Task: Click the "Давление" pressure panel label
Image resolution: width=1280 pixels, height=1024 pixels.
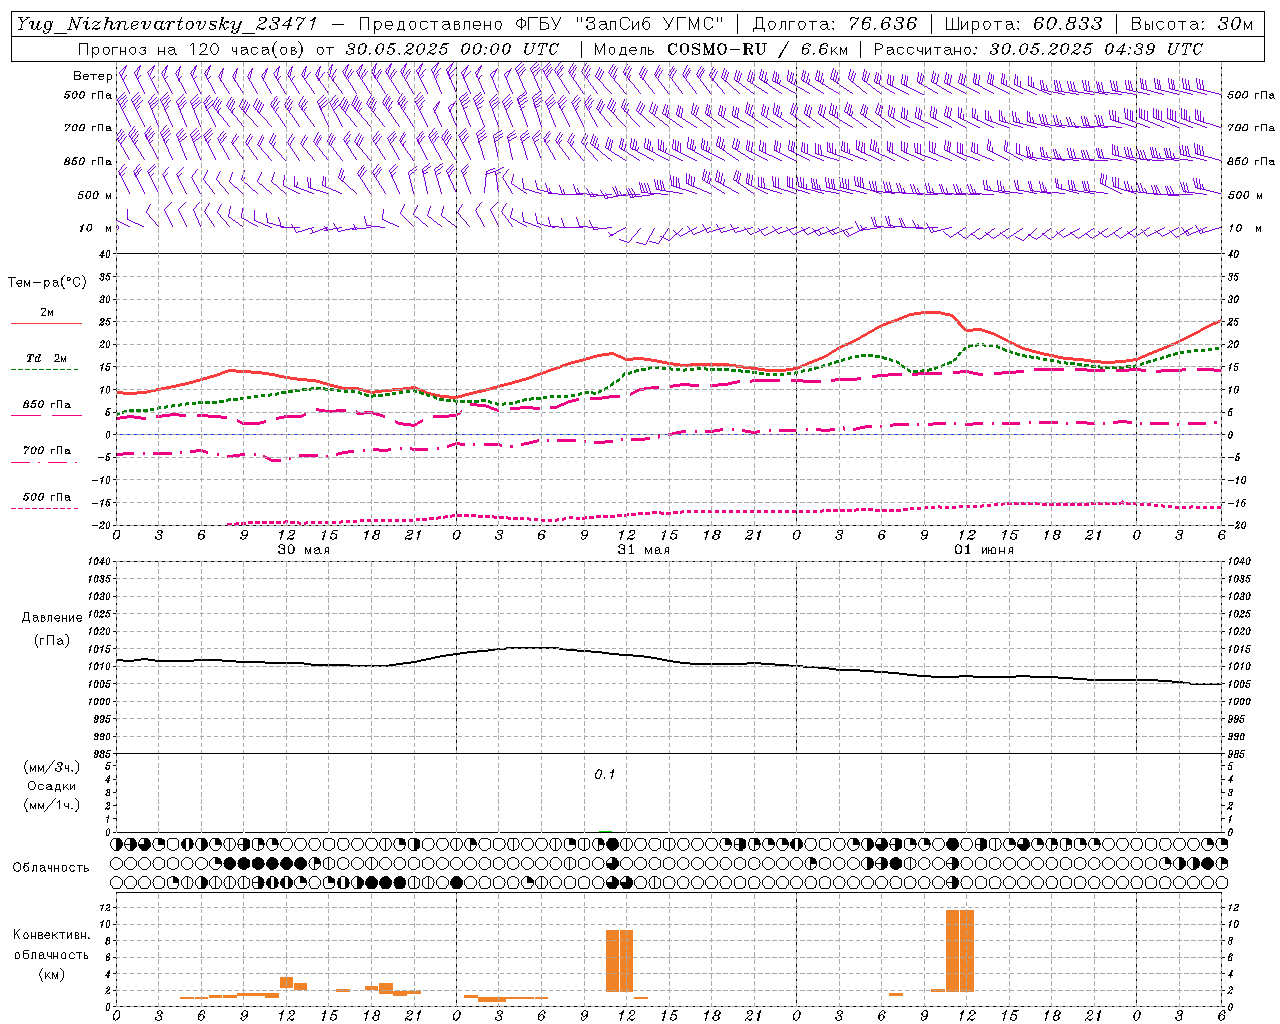Action: [52, 618]
